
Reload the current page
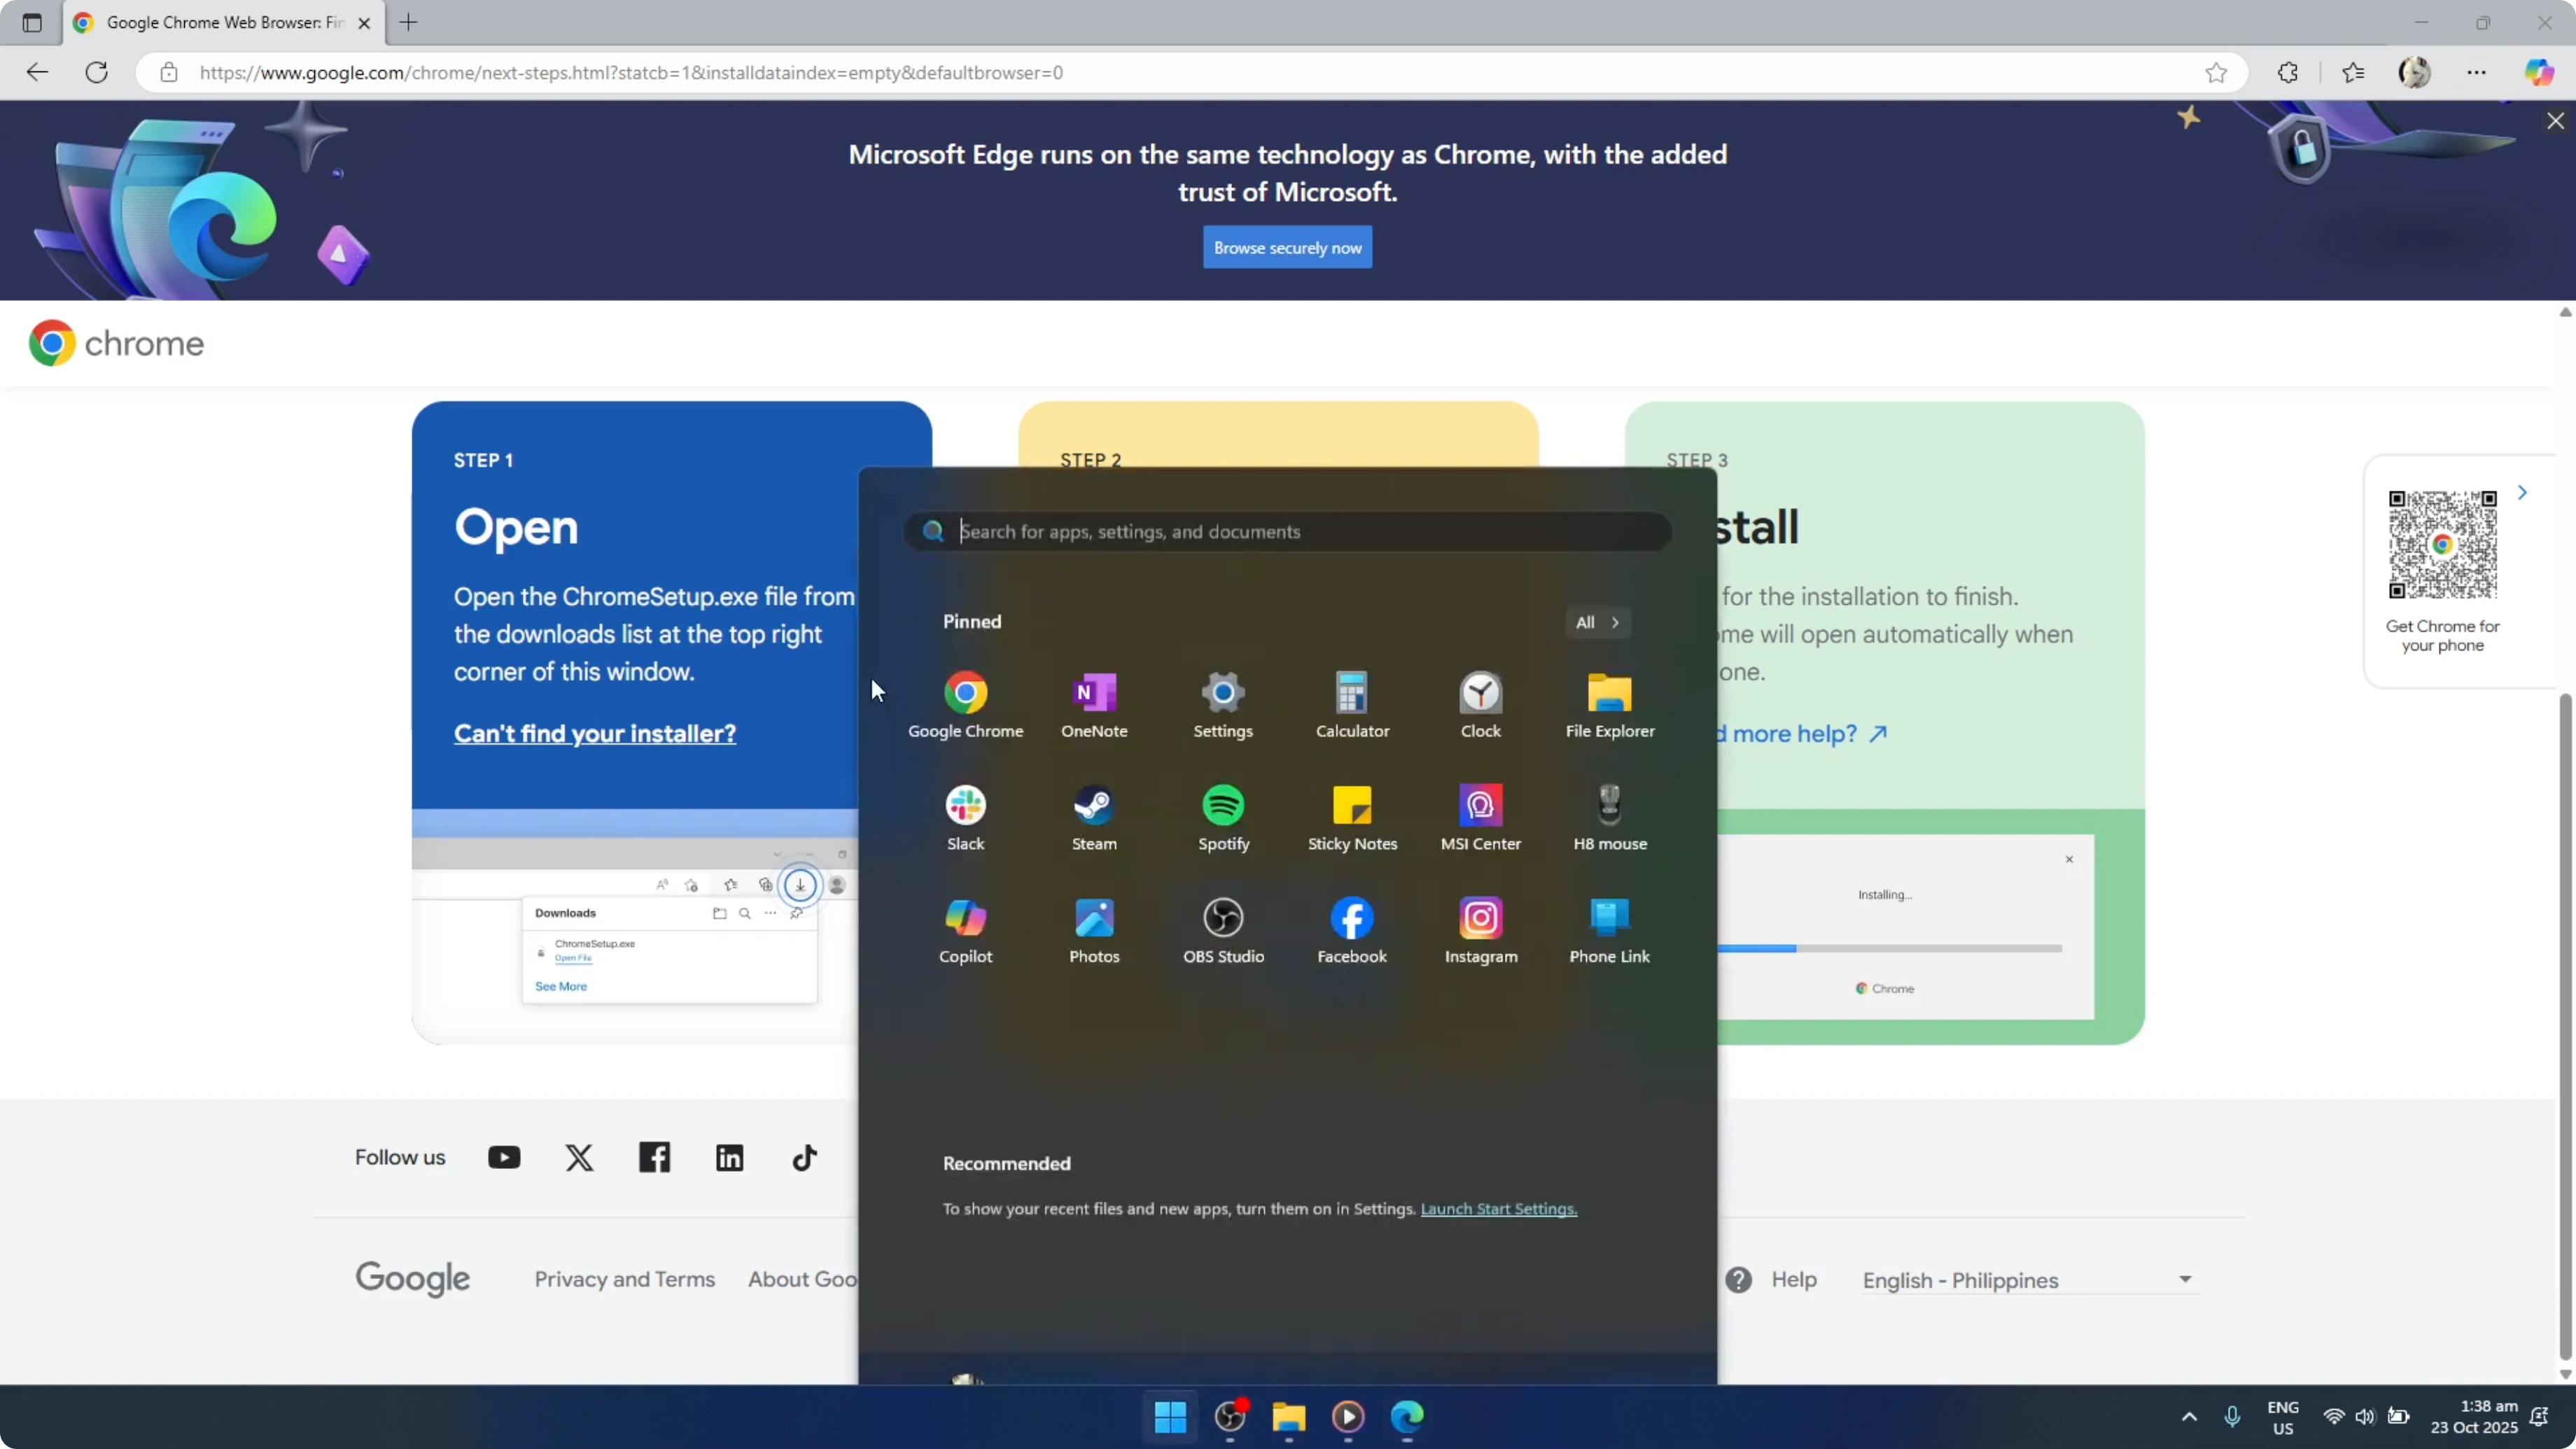[97, 72]
